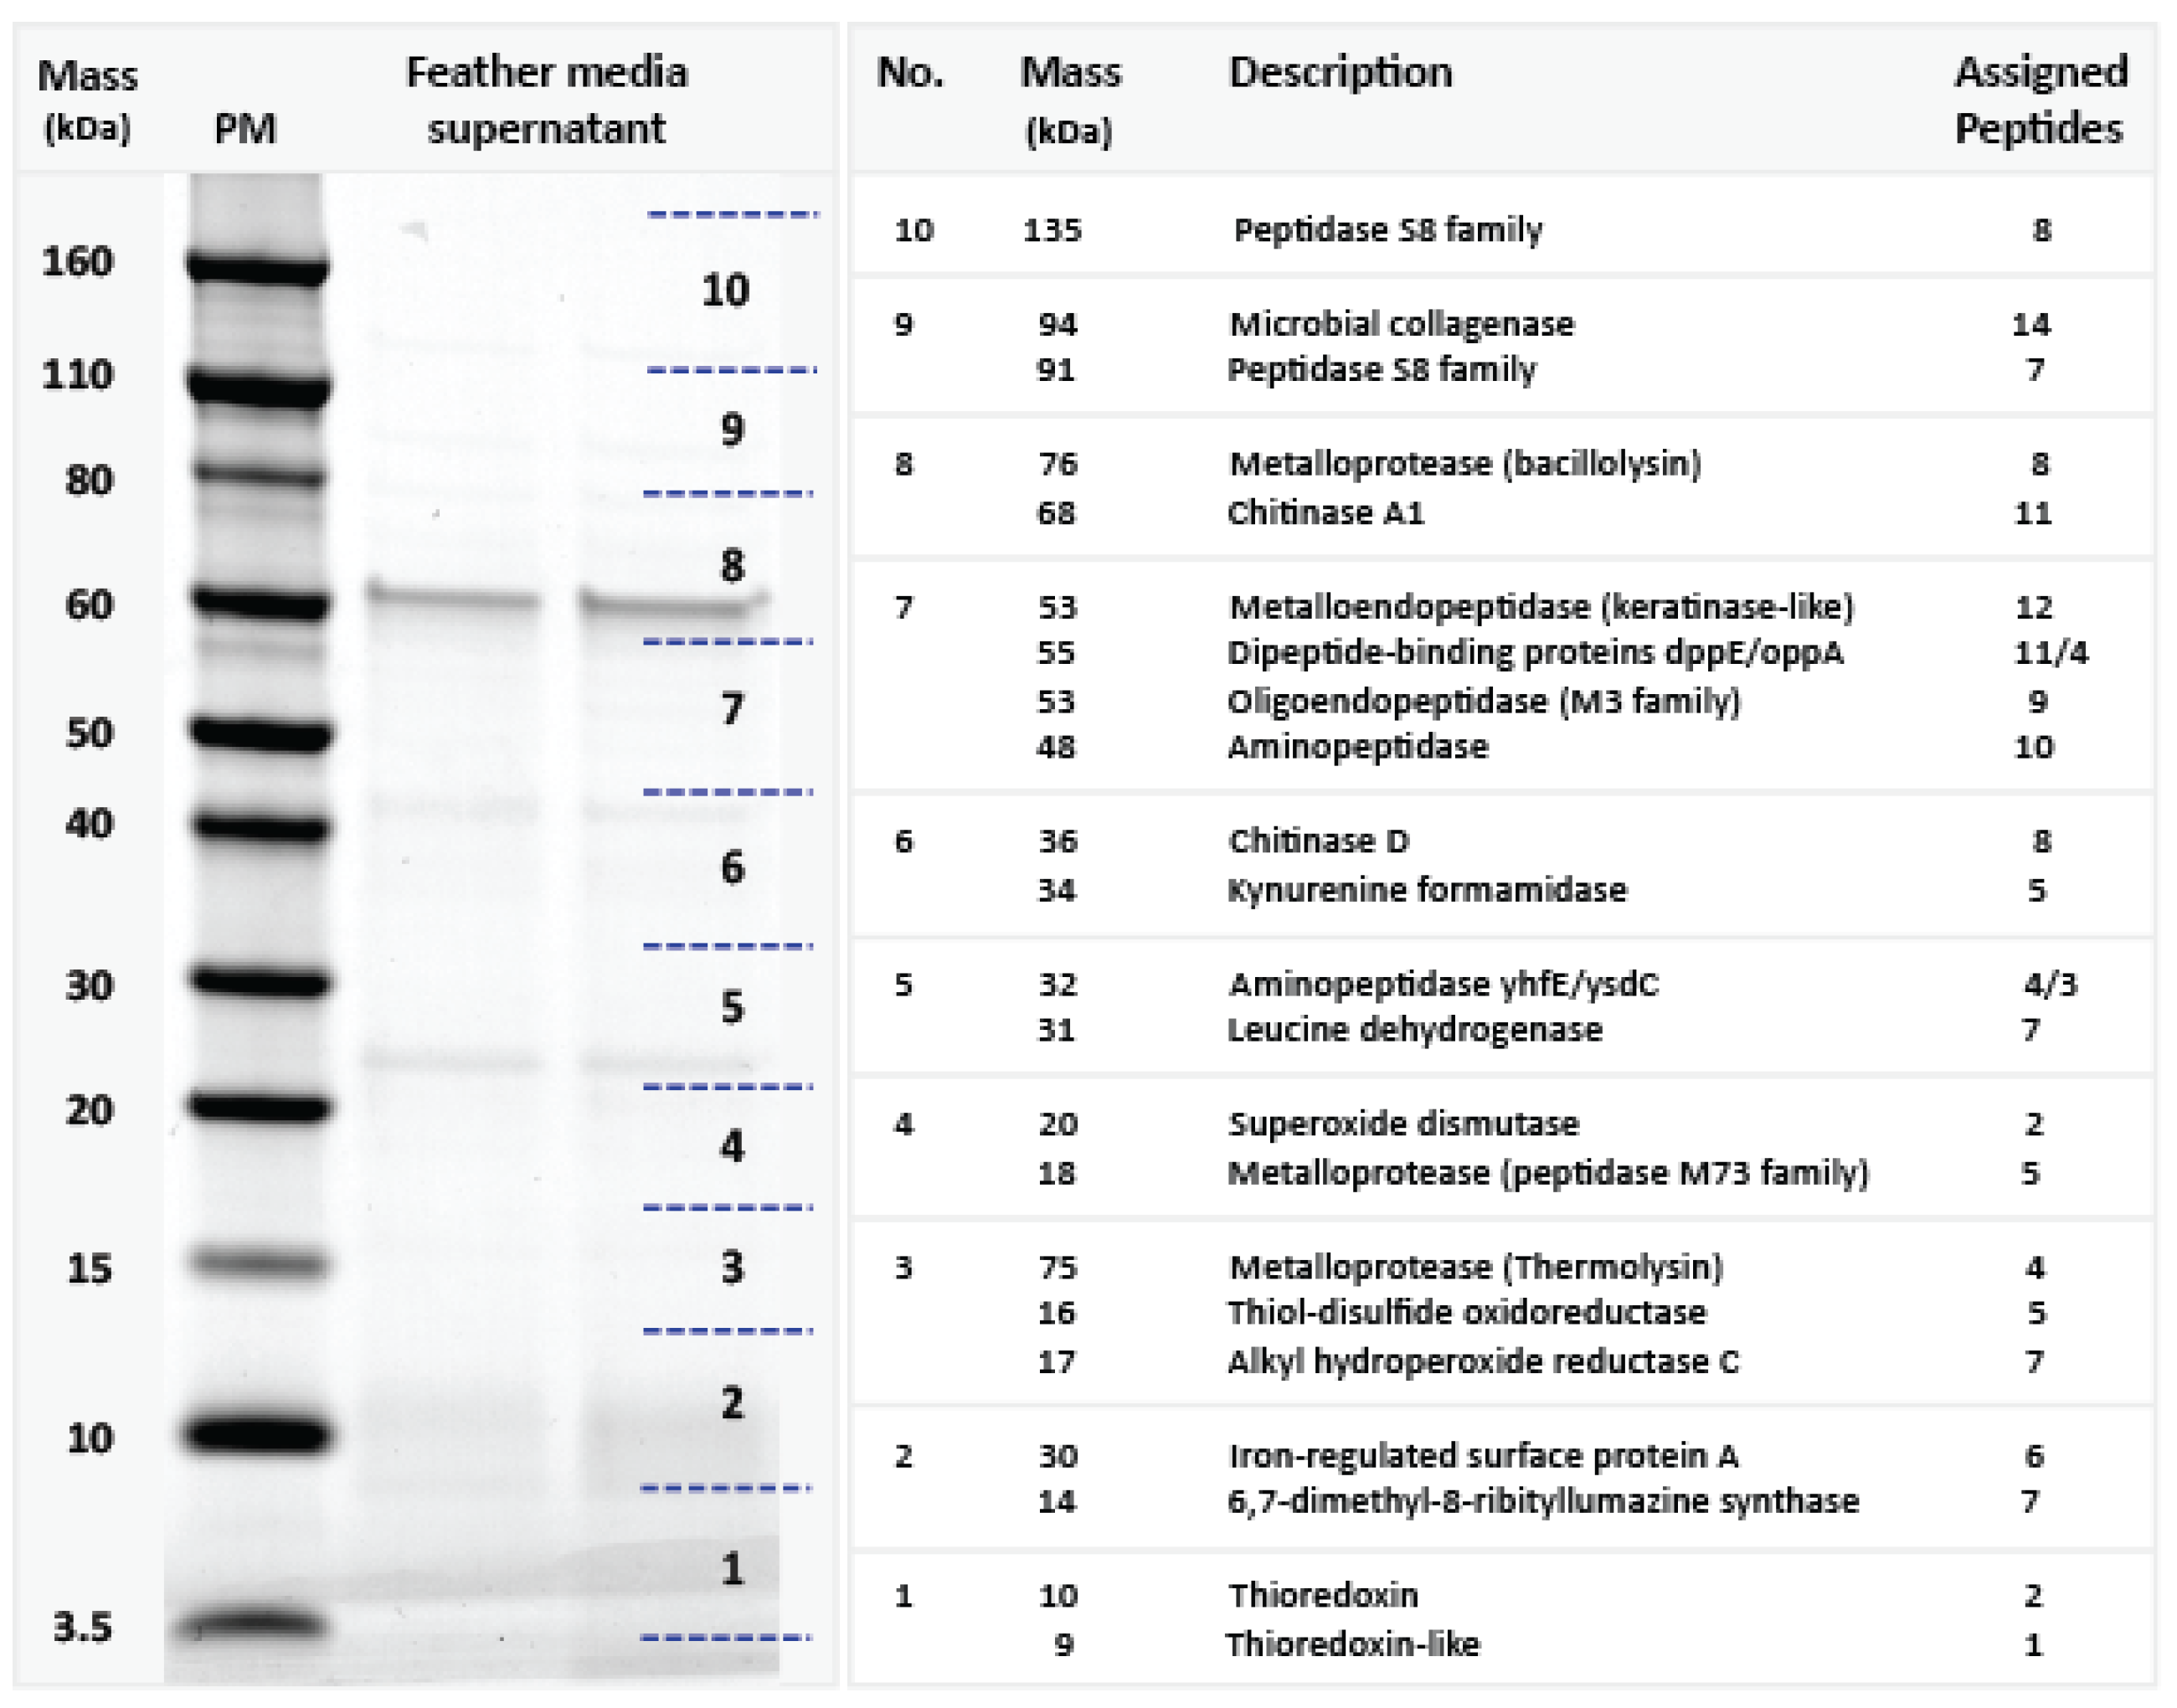Click the 60 kDa marker band in PM lane
2177x1708 pixels.
[258, 603]
